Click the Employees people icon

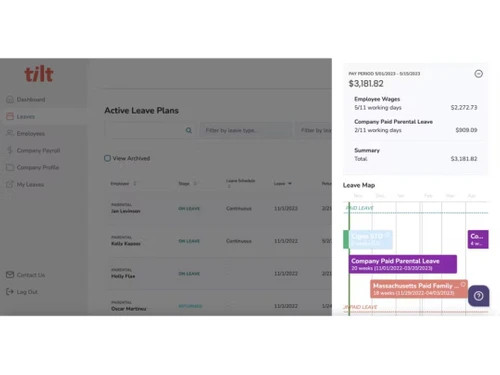click(x=10, y=133)
